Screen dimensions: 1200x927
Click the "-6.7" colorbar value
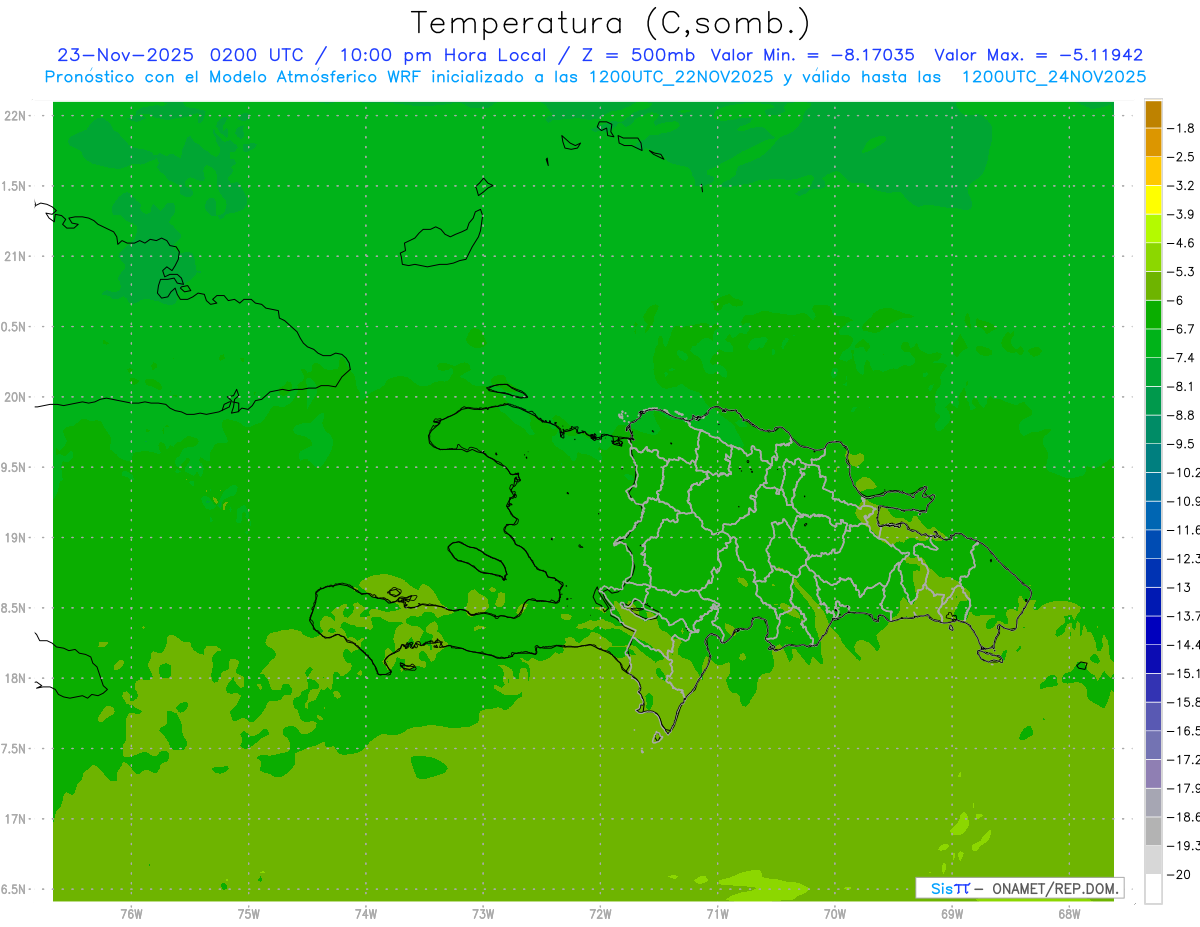coord(1182,329)
